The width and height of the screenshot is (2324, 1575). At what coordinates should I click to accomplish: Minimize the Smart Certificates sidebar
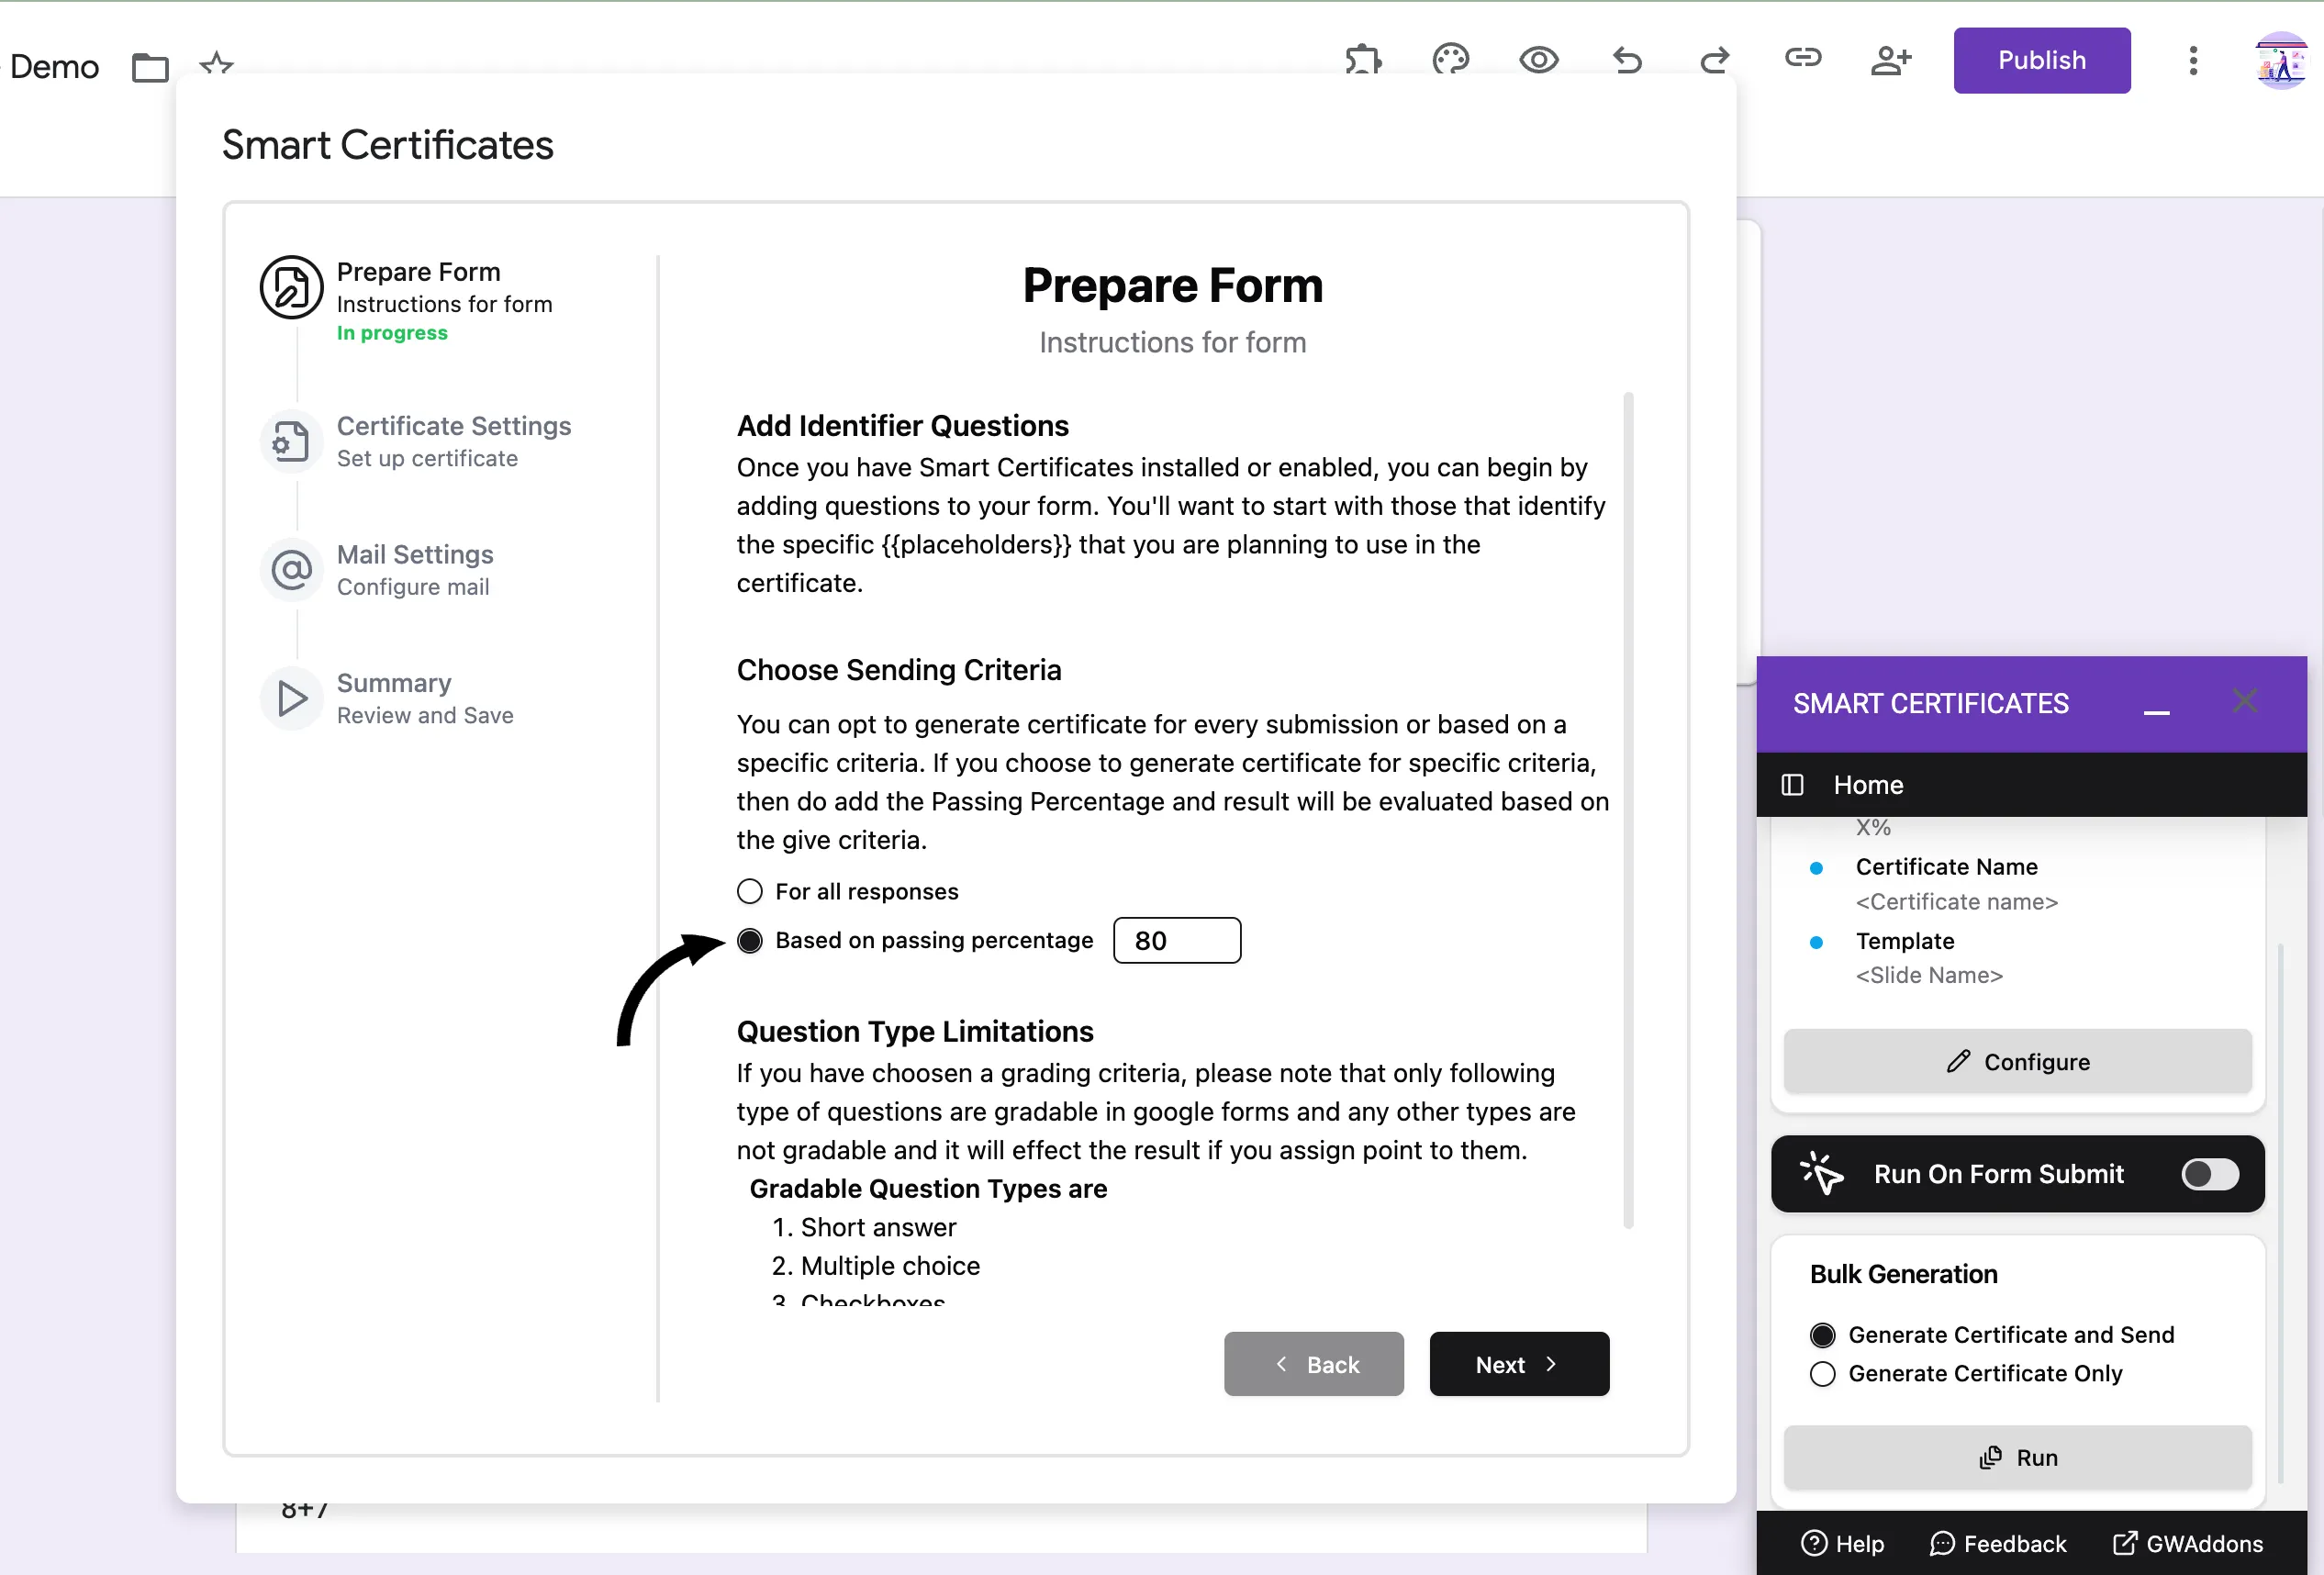[2157, 711]
